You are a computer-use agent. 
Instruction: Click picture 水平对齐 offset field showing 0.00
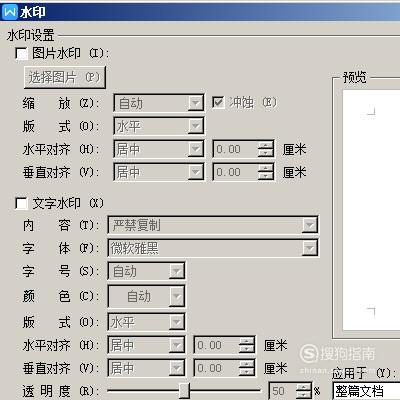(236, 149)
